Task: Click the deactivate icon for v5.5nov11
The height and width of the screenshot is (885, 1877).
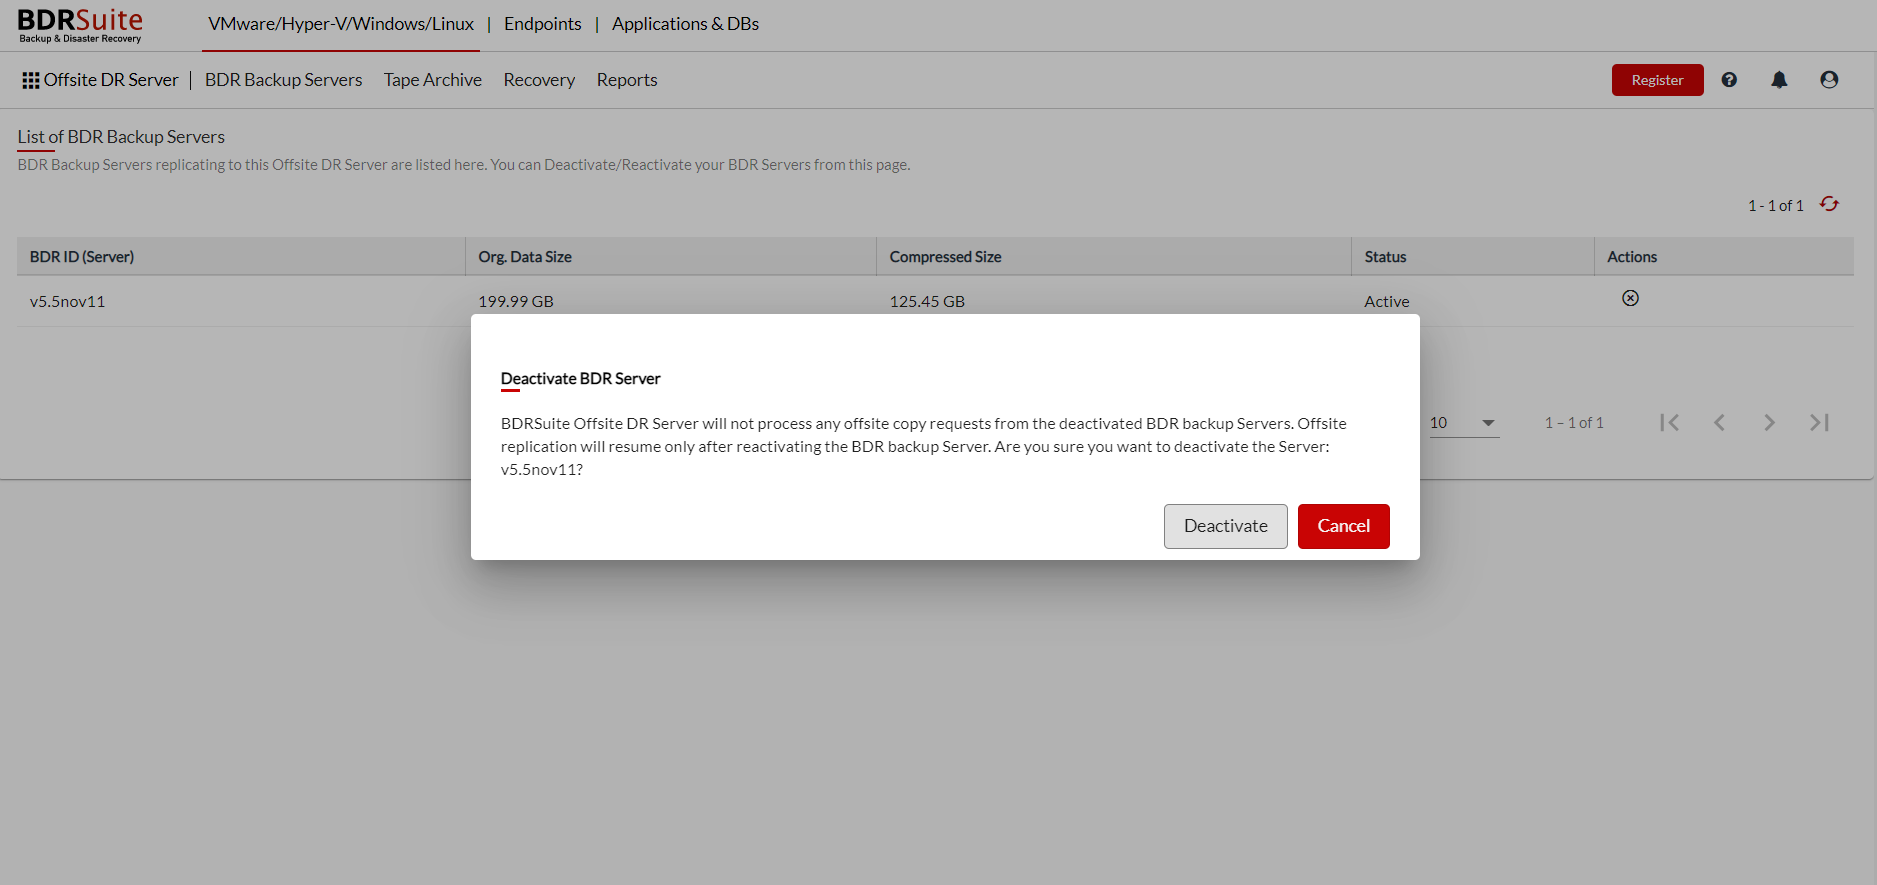Action: click(x=1630, y=298)
